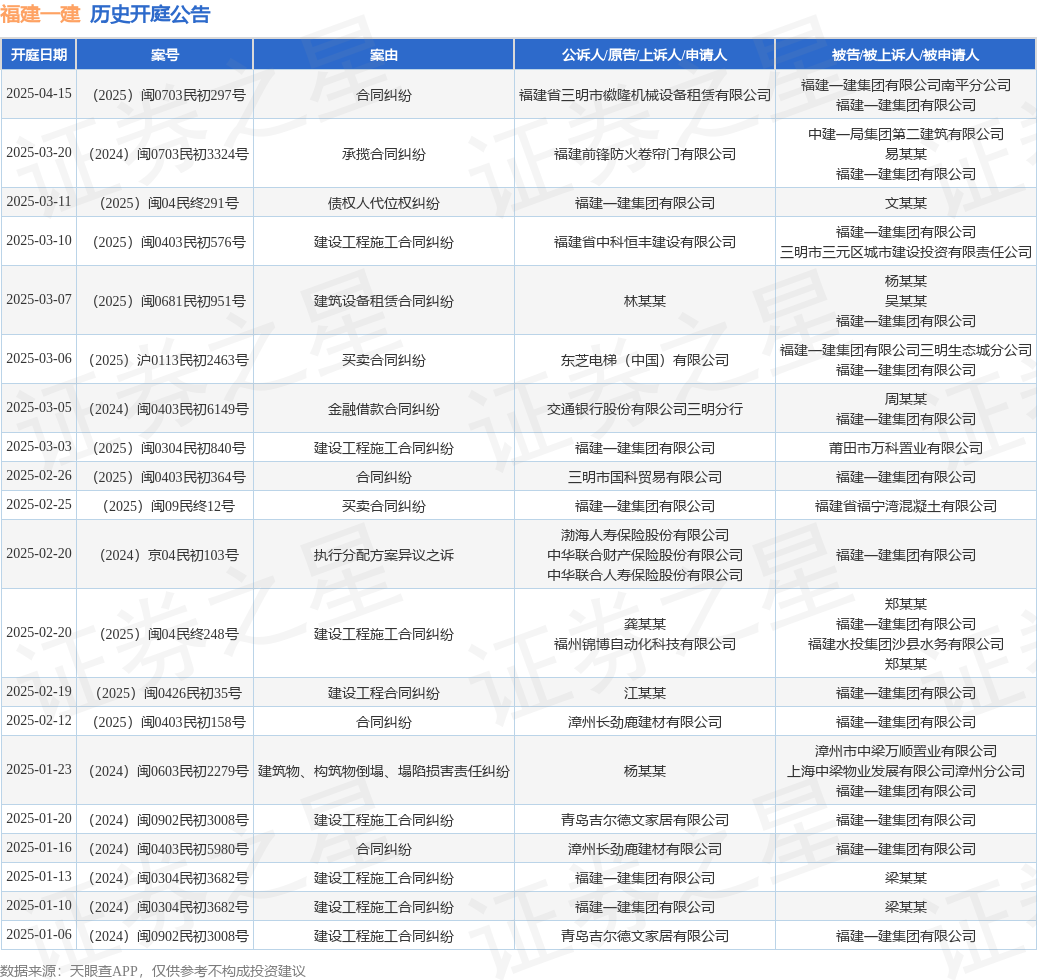
Task: Click defendant 上海中梁物业发展有限公司漳州分公司
Action: point(905,771)
